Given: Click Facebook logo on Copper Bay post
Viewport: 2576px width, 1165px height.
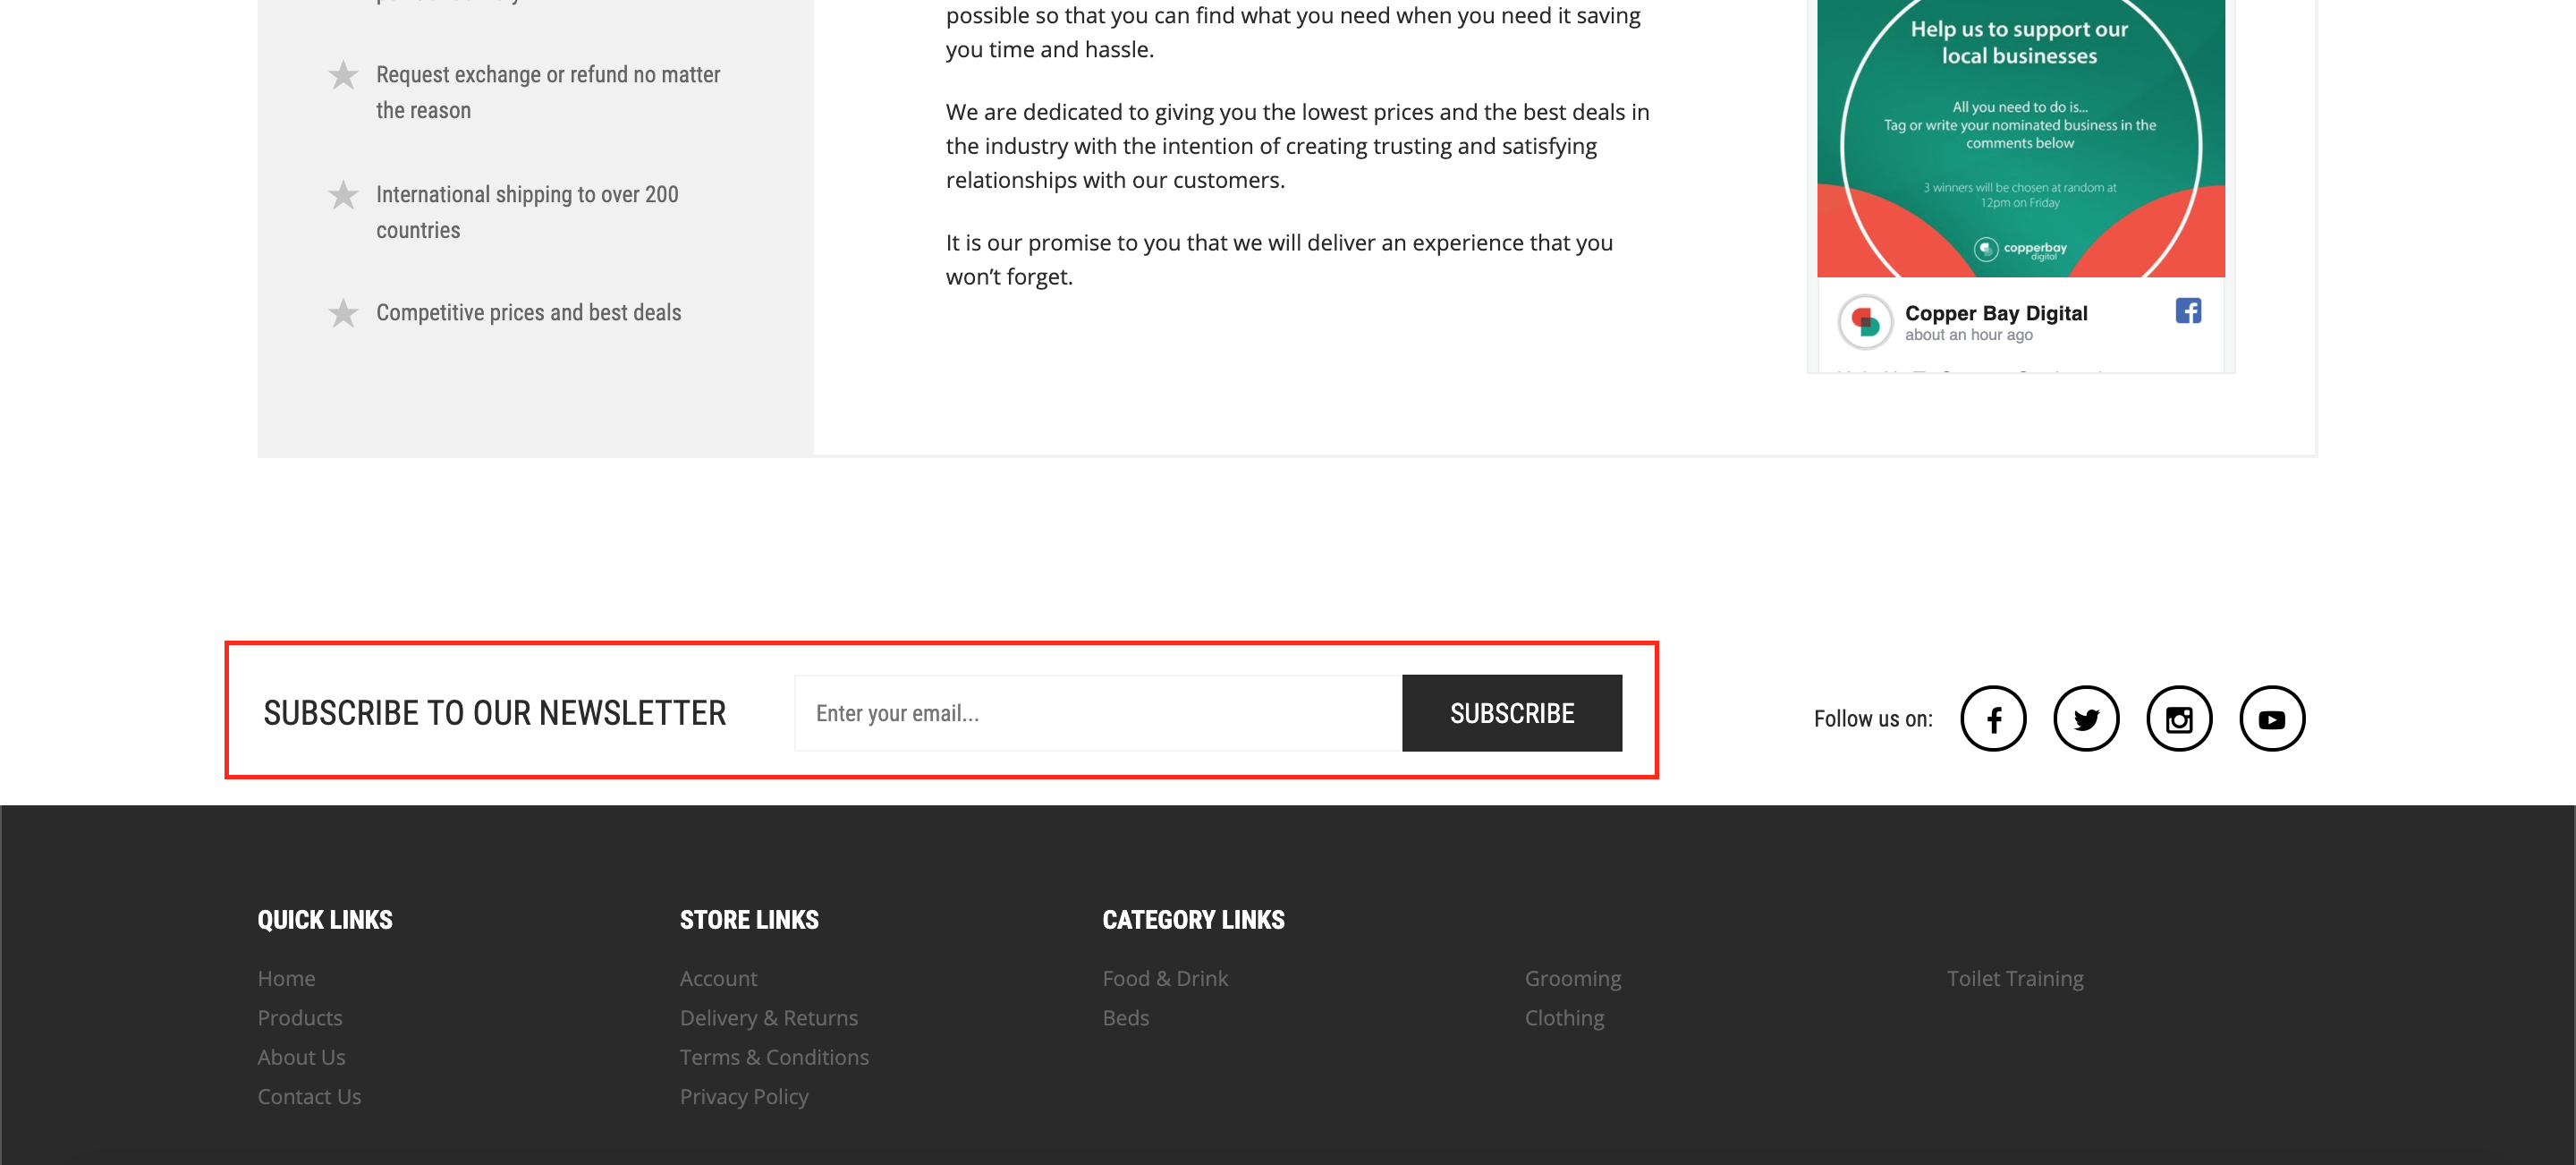Looking at the screenshot, I should click(2187, 311).
